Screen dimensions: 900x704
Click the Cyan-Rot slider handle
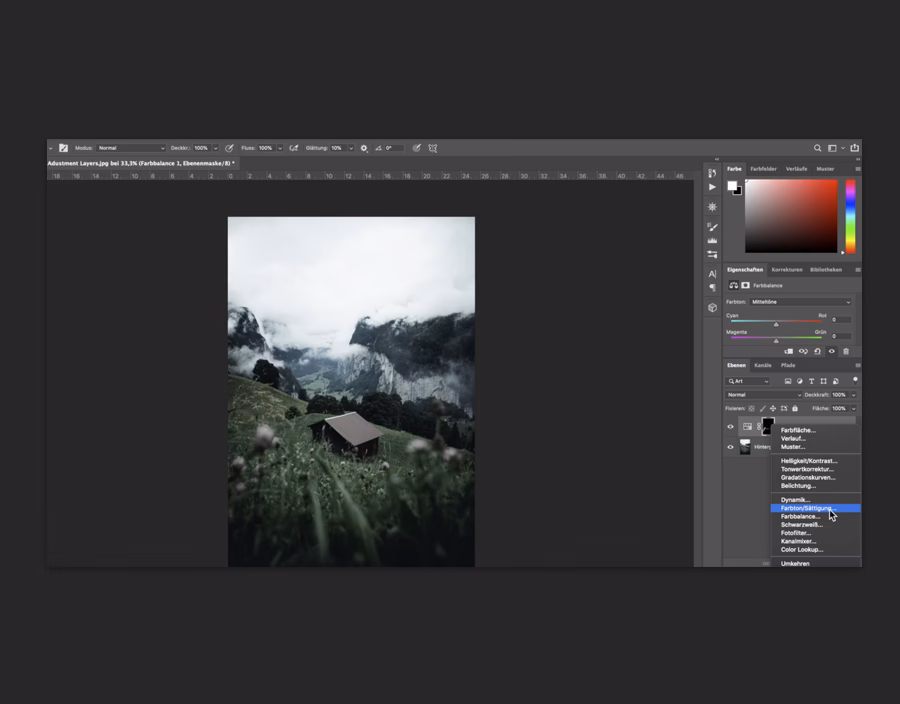776,324
